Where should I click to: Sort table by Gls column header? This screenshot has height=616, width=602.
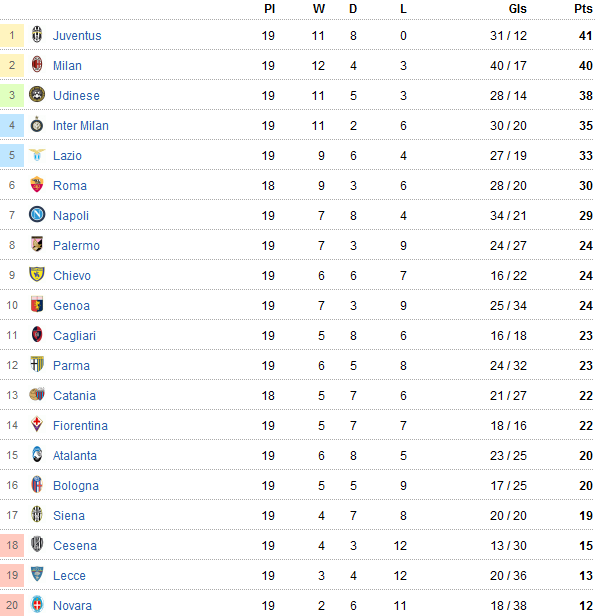[518, 9]
